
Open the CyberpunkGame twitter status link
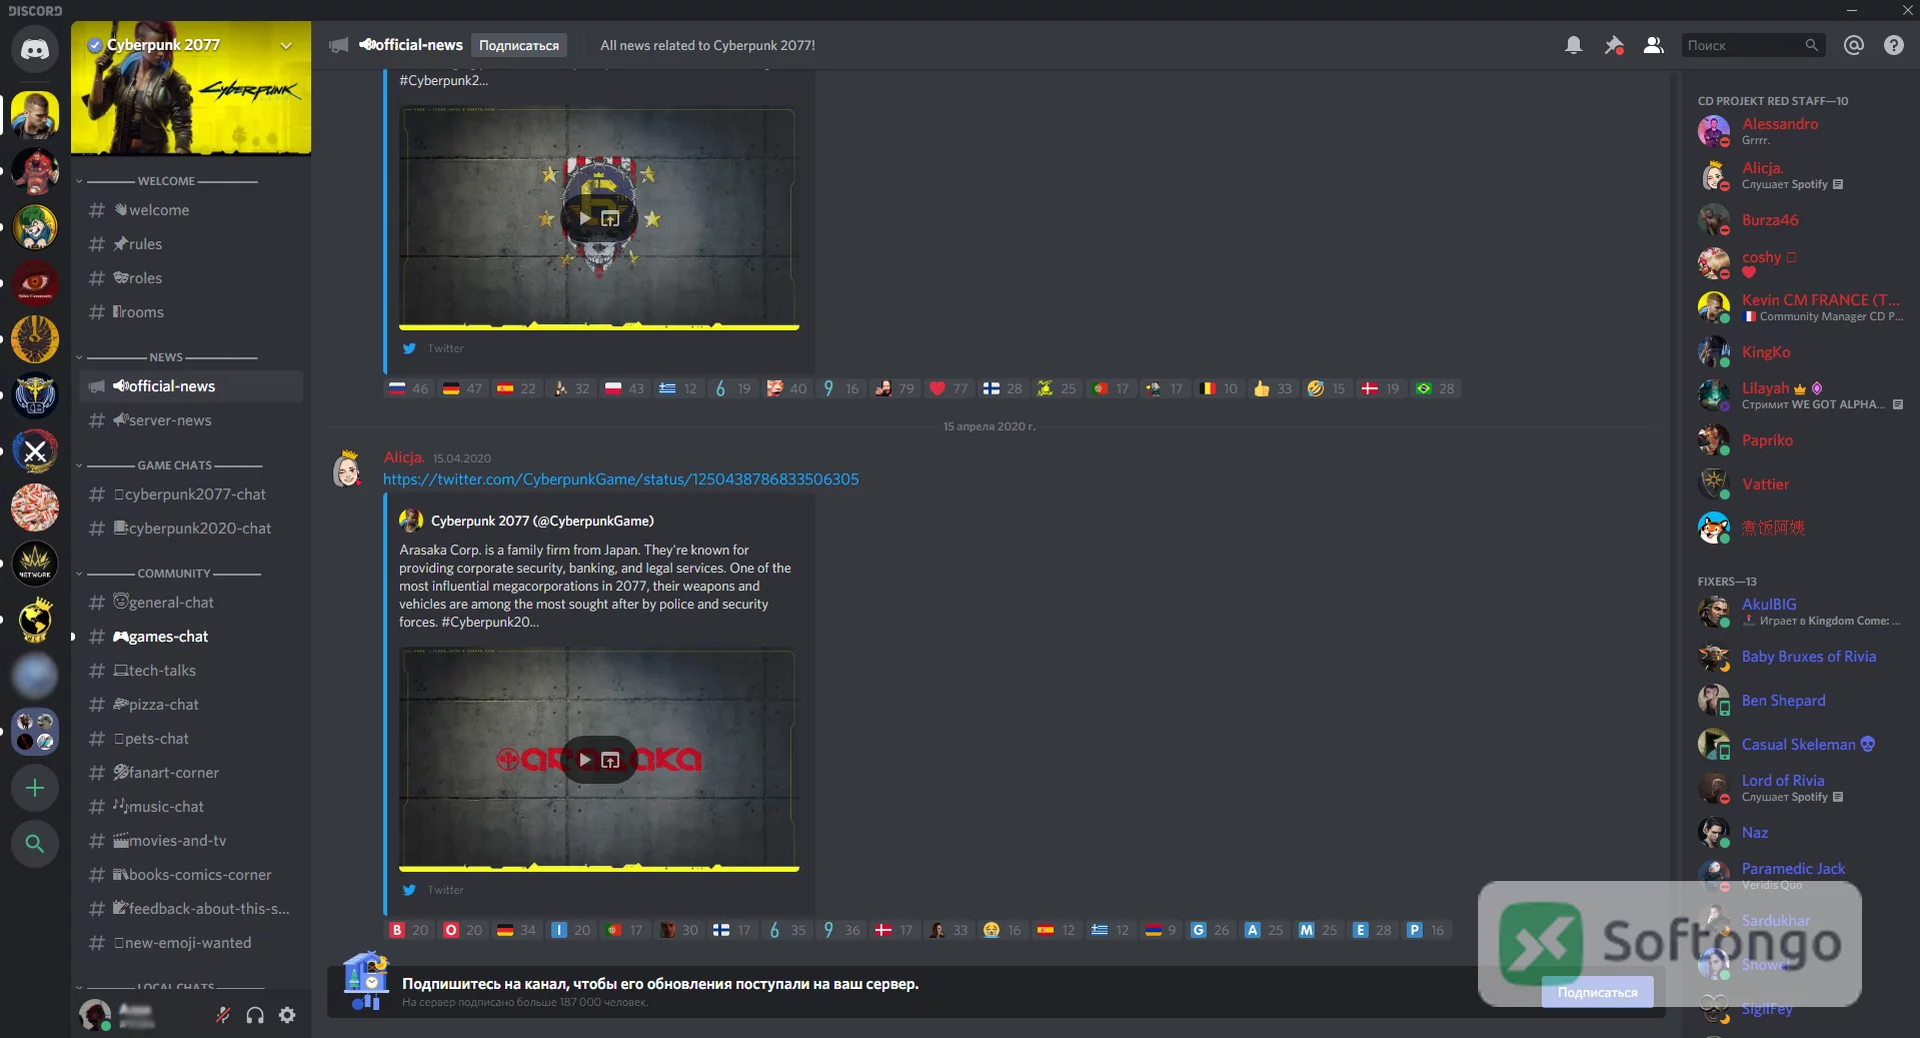tap(621, 479)
